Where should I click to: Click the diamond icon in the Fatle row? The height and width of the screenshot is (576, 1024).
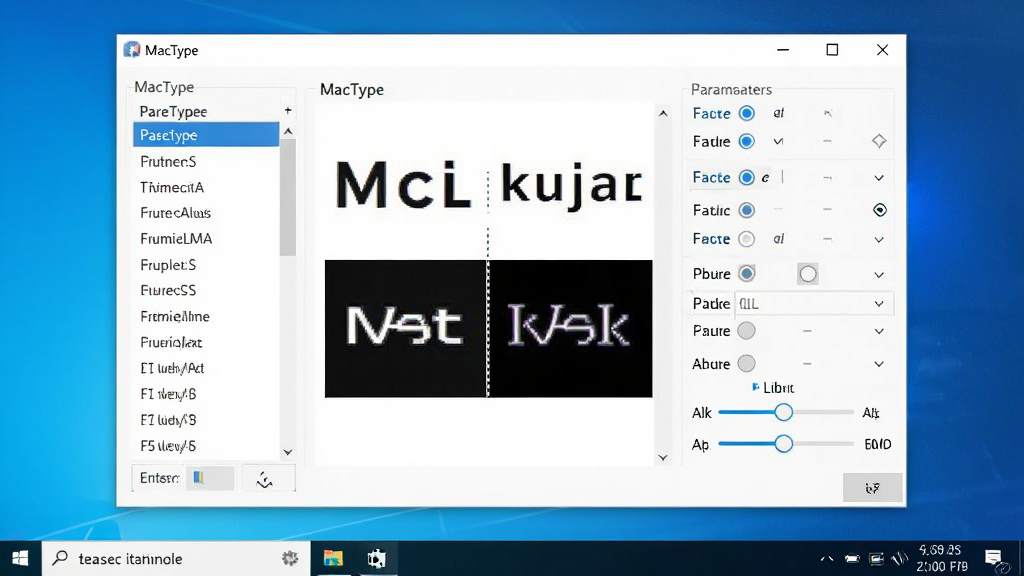click(x=879, y=141)
